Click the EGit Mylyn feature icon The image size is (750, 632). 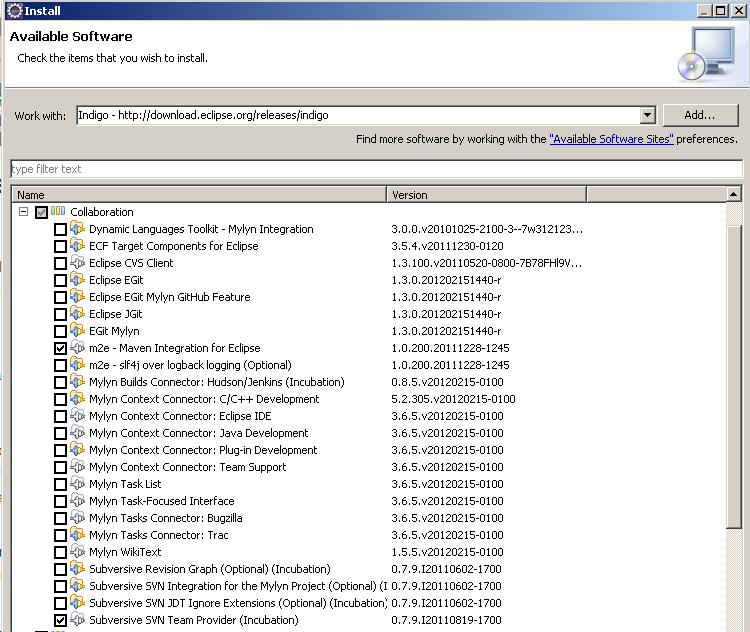tap(77, 330)
